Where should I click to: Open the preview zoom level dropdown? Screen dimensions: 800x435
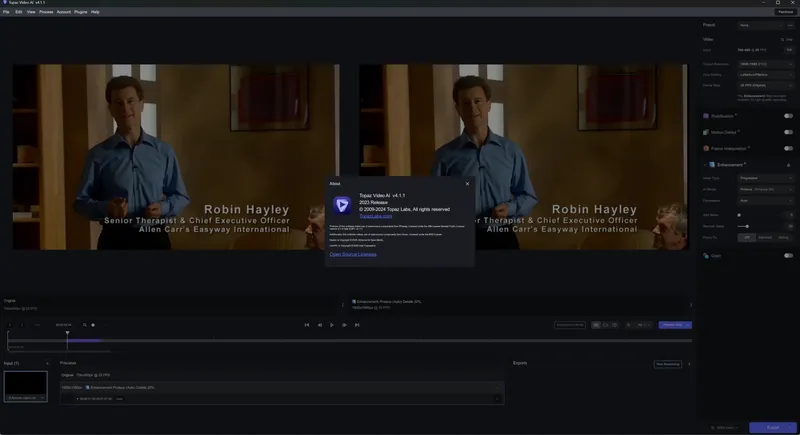[643, 325]
